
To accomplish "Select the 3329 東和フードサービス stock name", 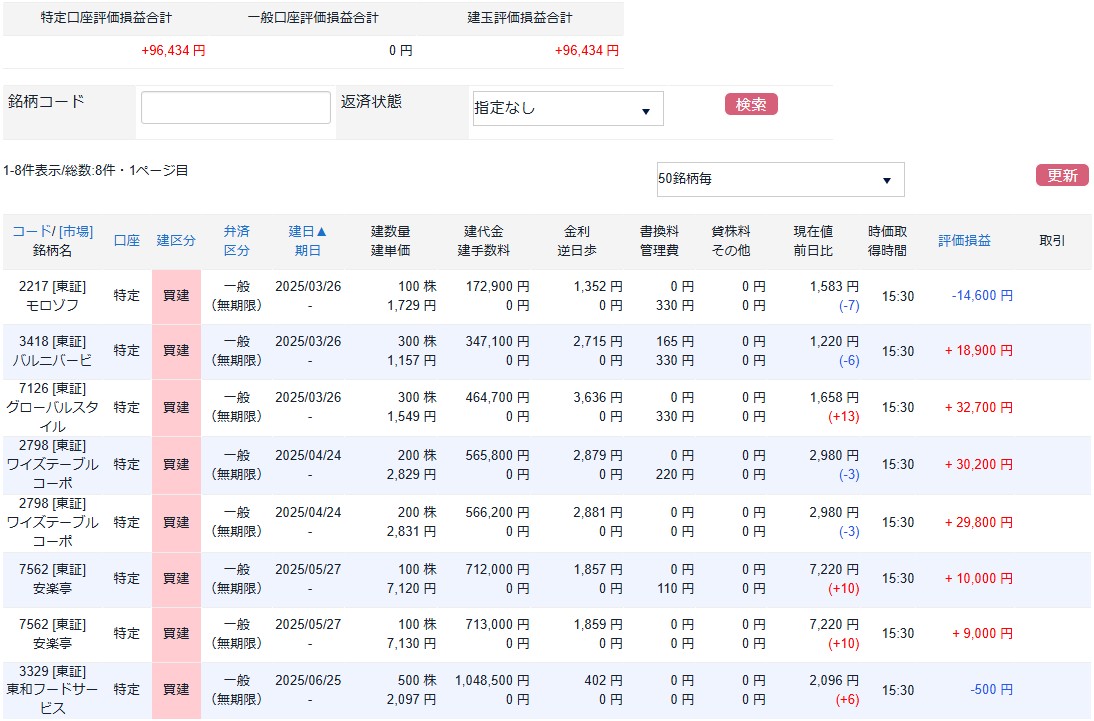I will 52,699.
